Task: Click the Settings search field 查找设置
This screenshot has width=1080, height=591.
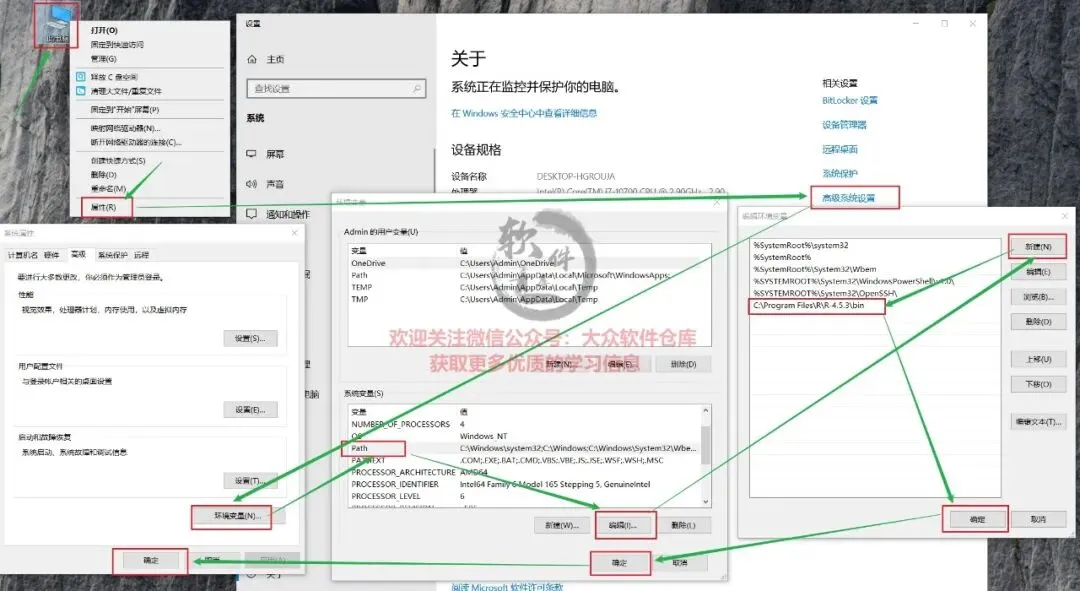Action: click(336, 88)
